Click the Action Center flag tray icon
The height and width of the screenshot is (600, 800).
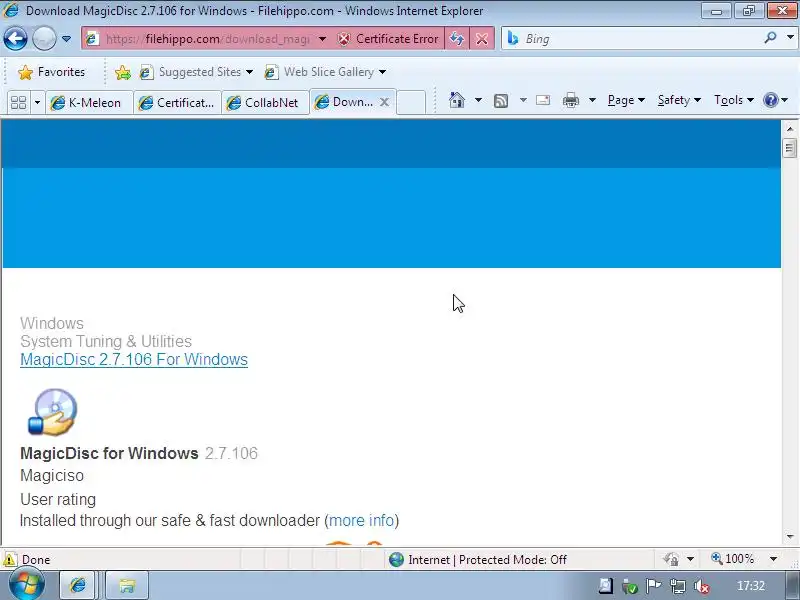tap(654, 586)
